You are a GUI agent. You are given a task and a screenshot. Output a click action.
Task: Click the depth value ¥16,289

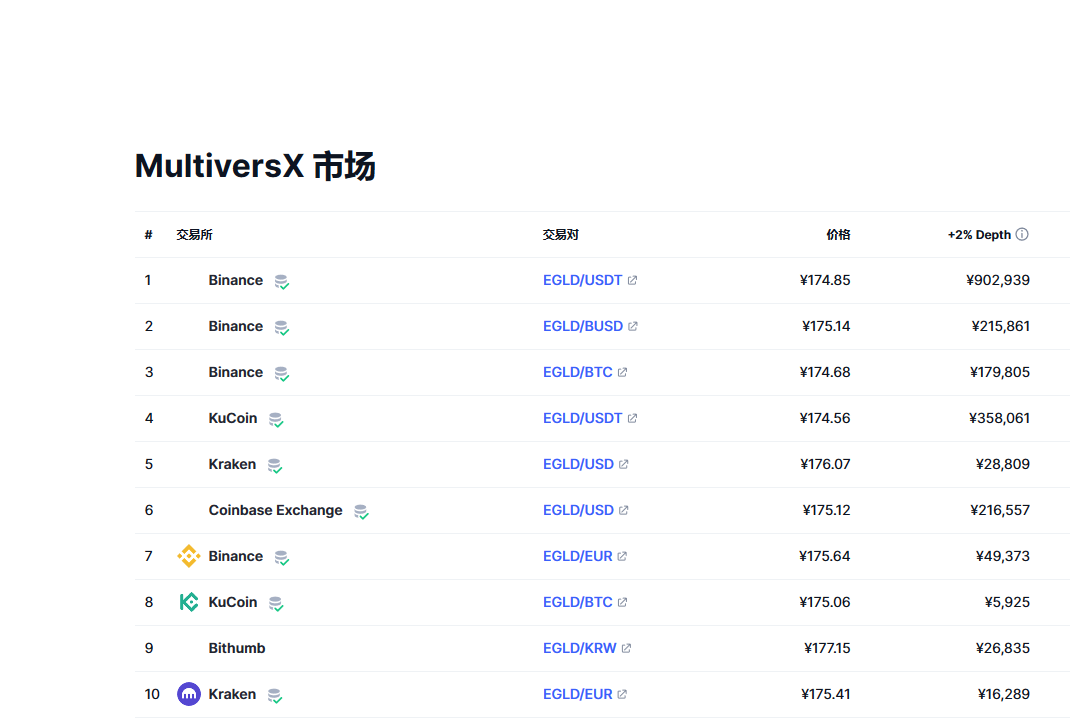[1004, 694]
